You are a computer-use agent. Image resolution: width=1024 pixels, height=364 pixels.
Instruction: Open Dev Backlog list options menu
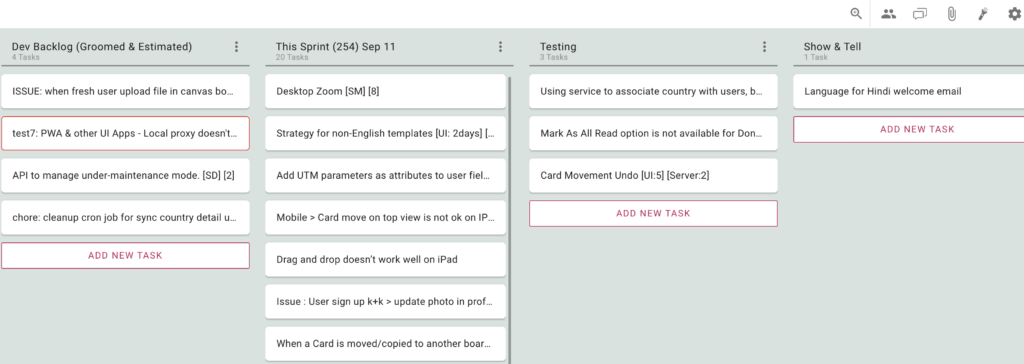click(236, 47)
